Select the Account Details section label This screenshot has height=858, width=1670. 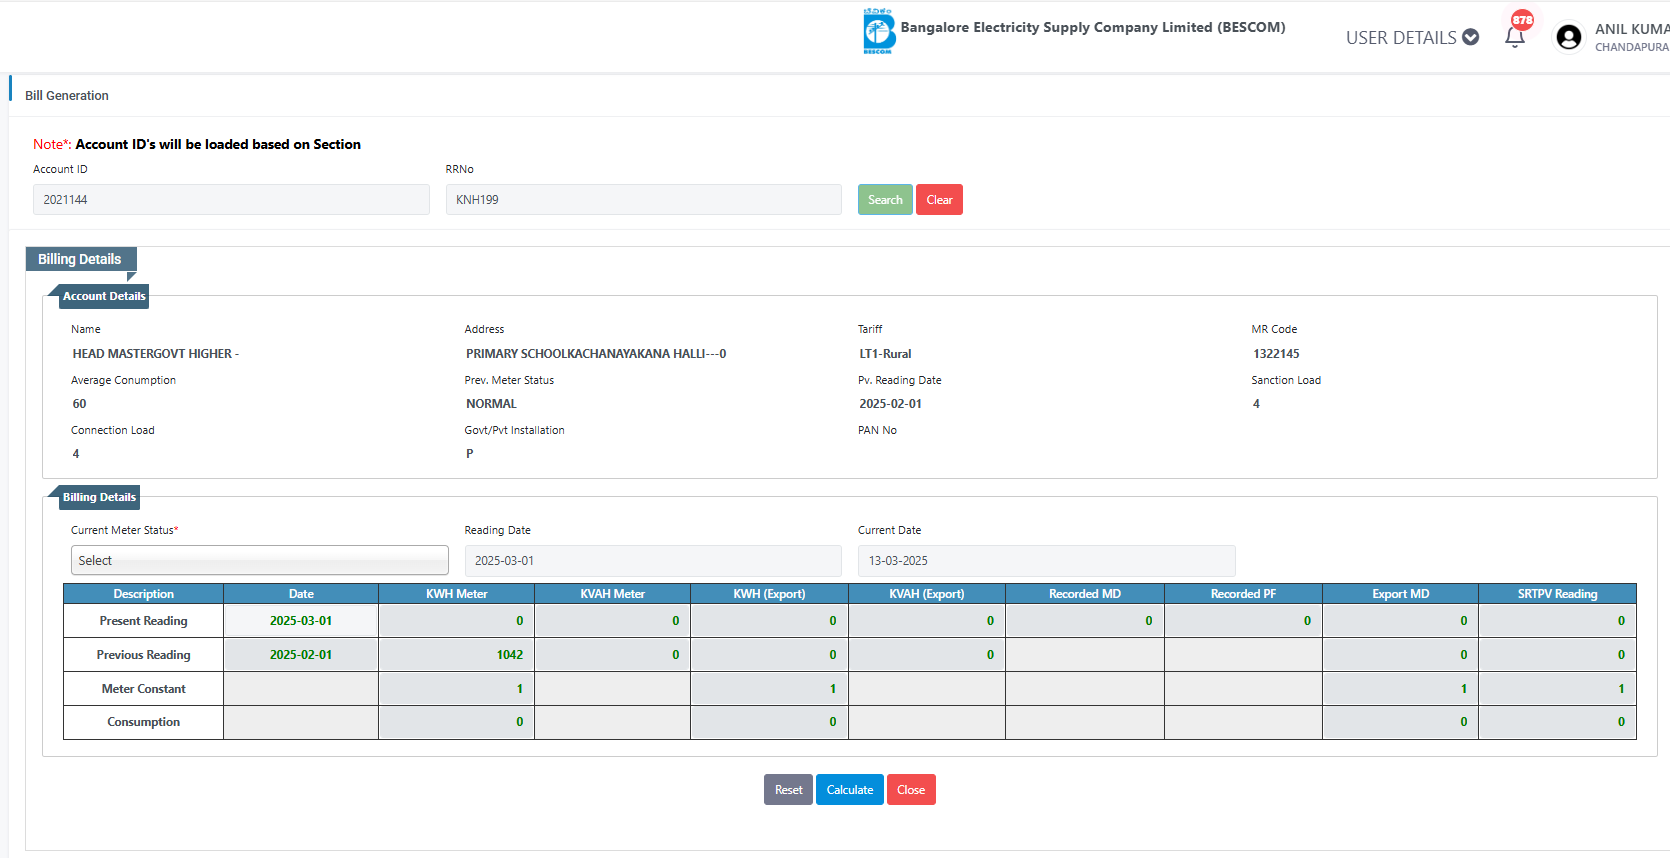(104, 296)
